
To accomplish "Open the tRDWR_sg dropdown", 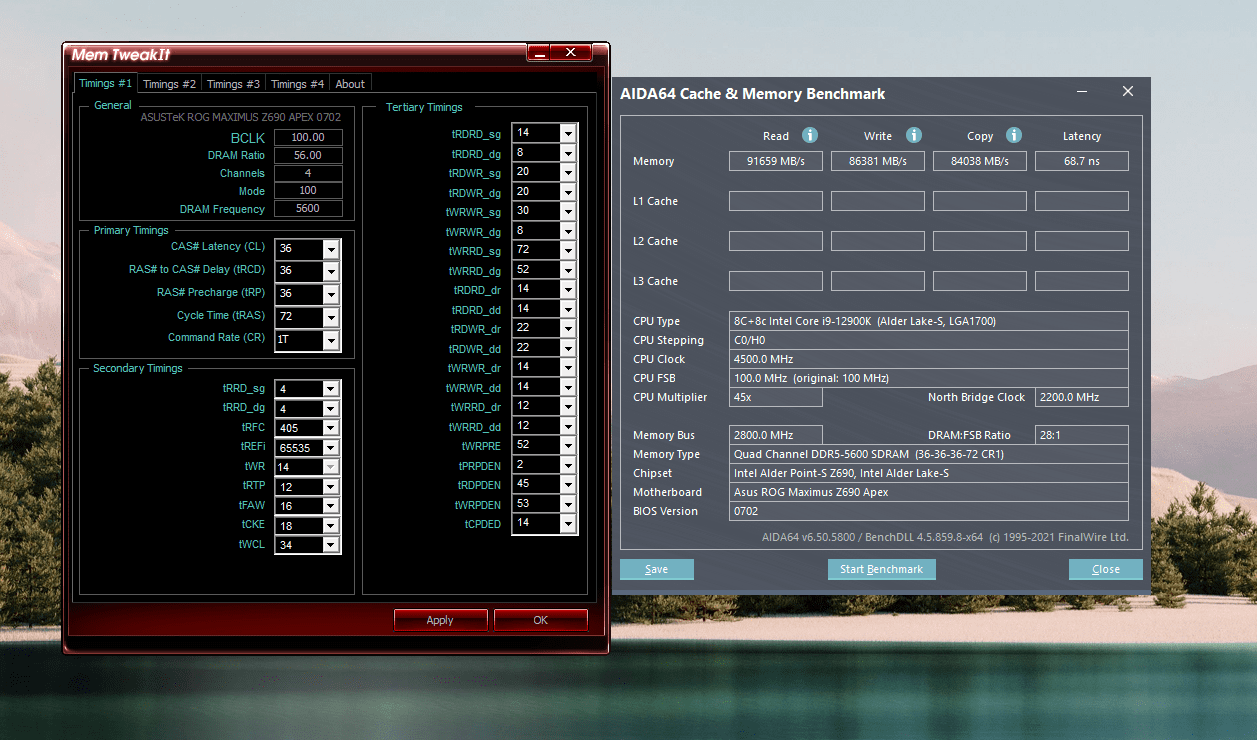I will [x=568, y=172].
